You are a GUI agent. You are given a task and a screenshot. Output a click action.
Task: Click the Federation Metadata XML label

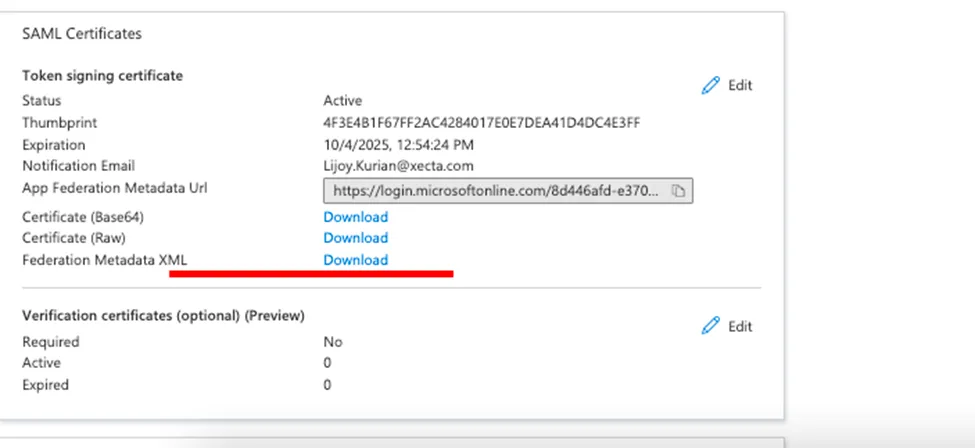pyautogui.click(x=104, y=260)
